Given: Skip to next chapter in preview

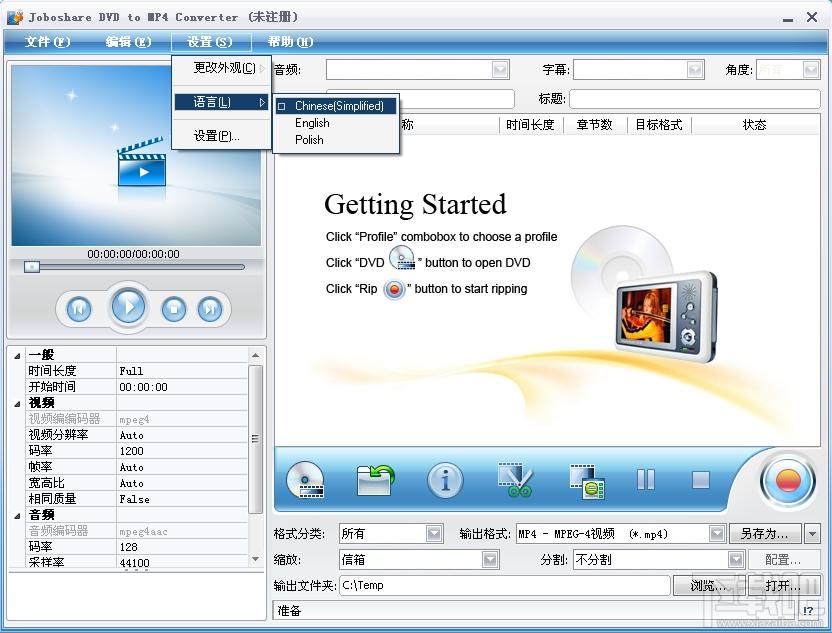Looking at the screenshot, I should tap(210, 308).
